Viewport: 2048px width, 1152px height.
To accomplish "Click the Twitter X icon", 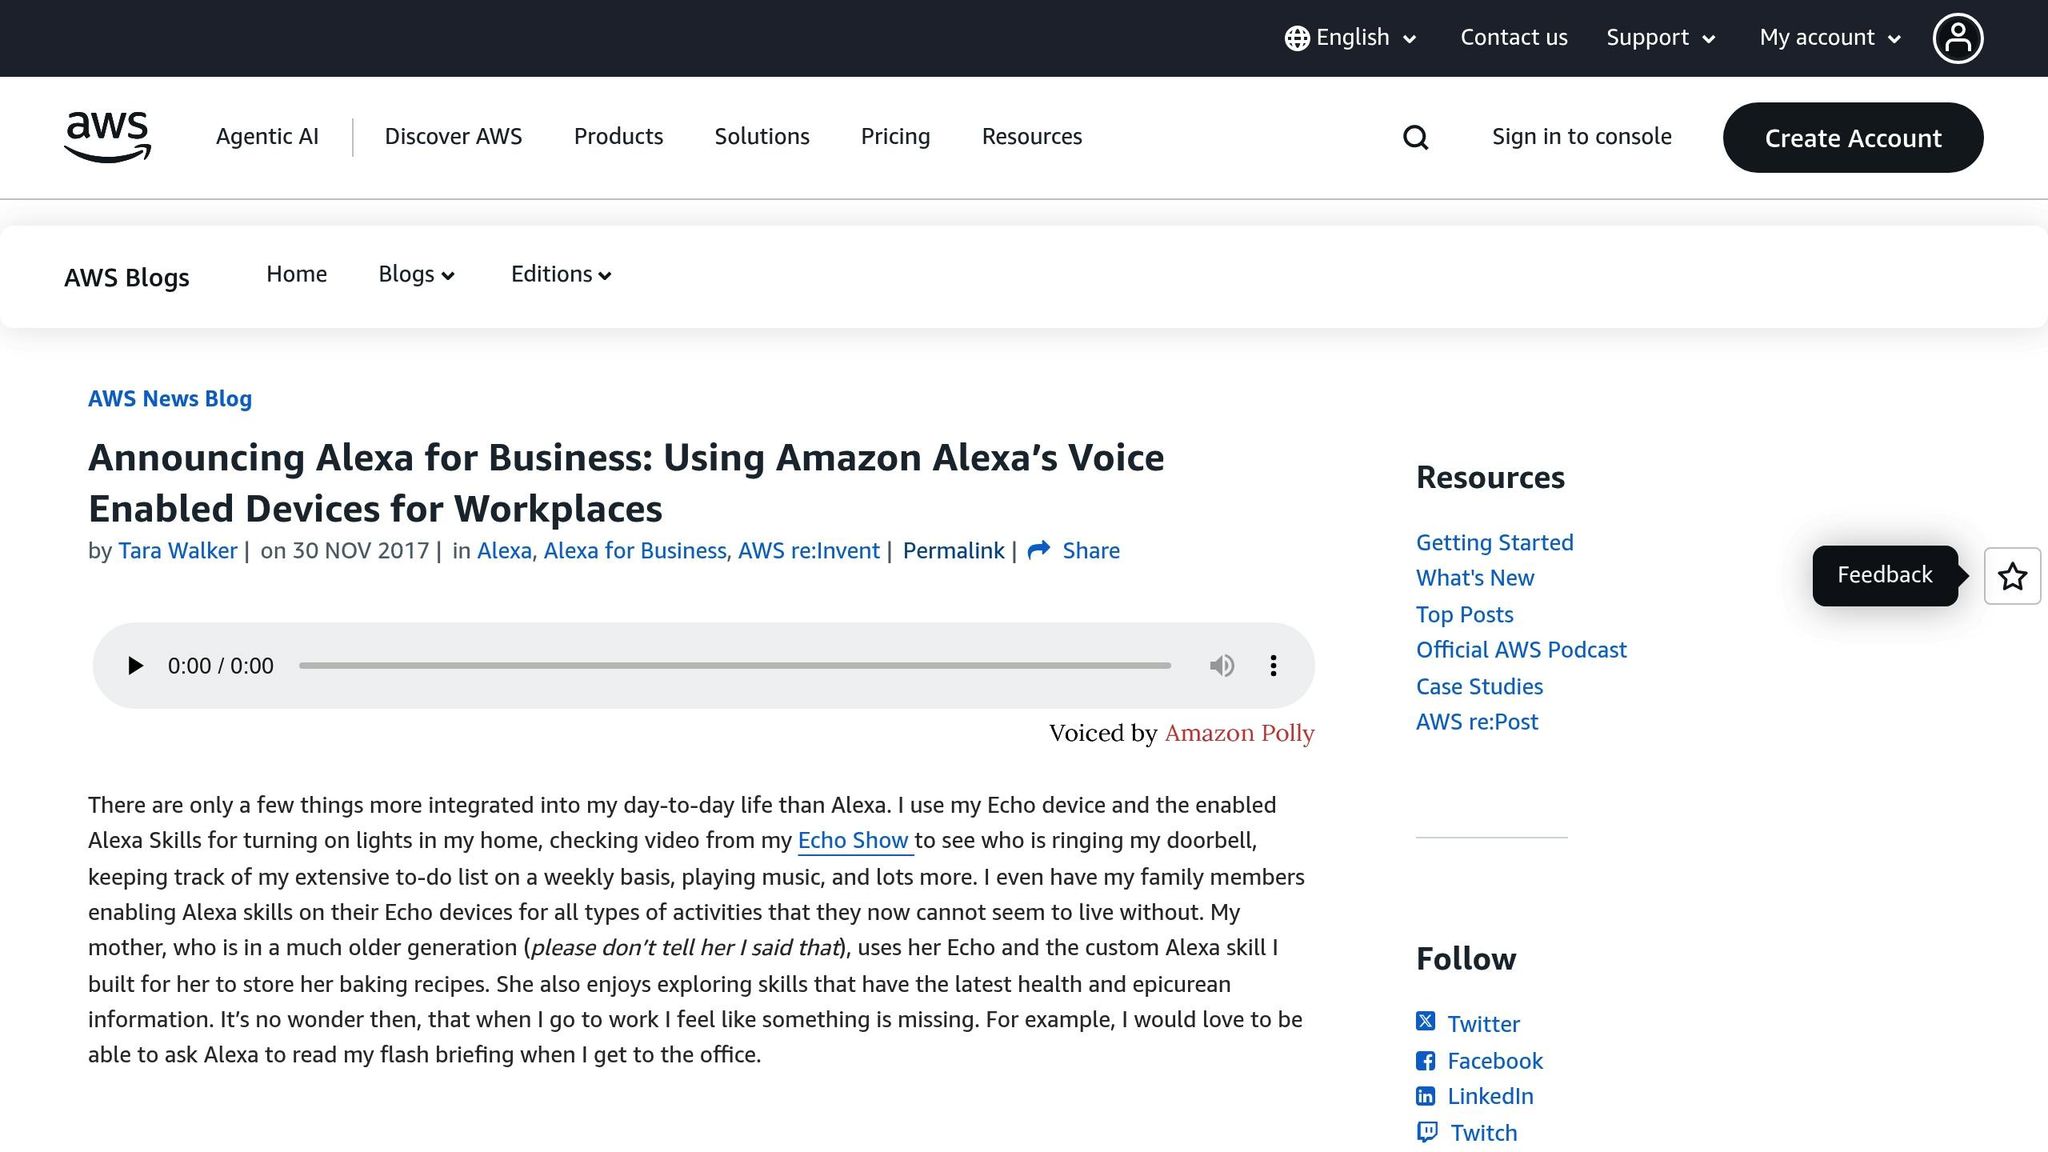I will click(1425, 1021).
